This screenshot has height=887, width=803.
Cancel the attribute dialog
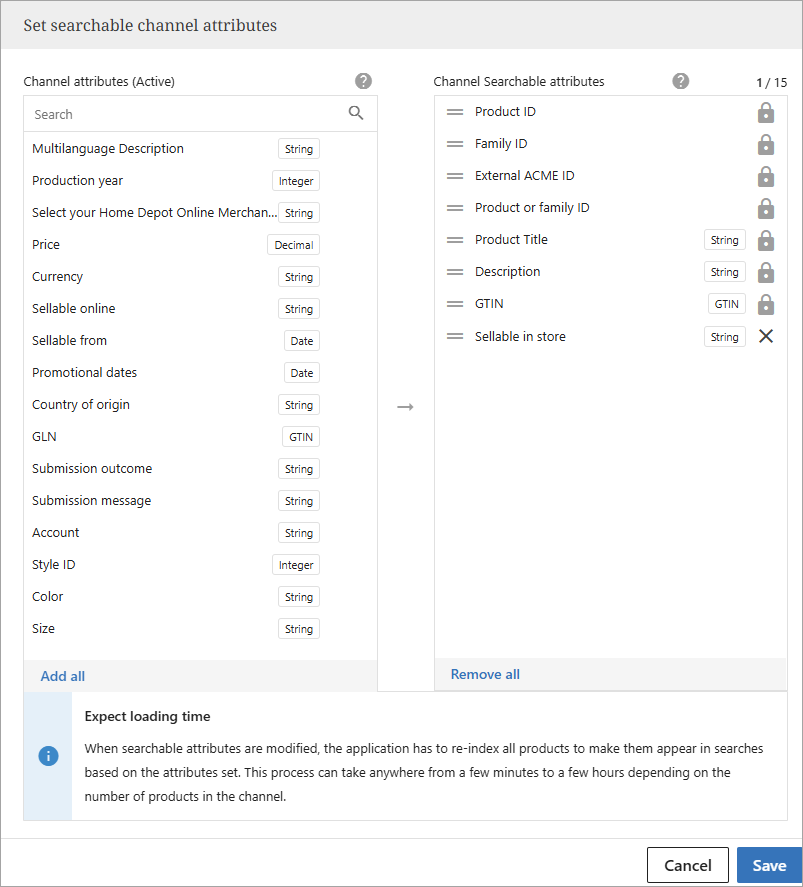tap(687, 865)
